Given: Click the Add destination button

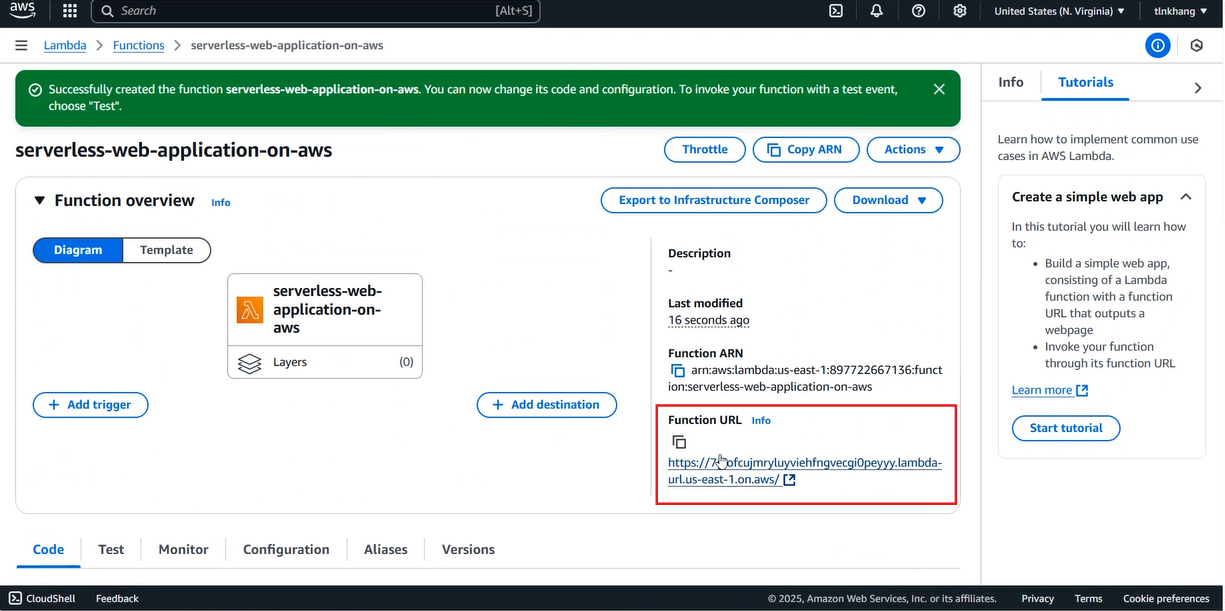Looking at the screenshot, I should [547, 405].
